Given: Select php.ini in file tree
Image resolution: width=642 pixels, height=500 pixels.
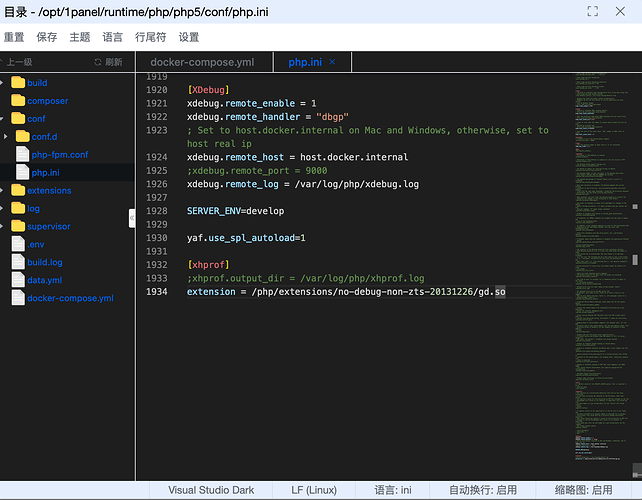Looking at the screenshot, I should 45,172.
